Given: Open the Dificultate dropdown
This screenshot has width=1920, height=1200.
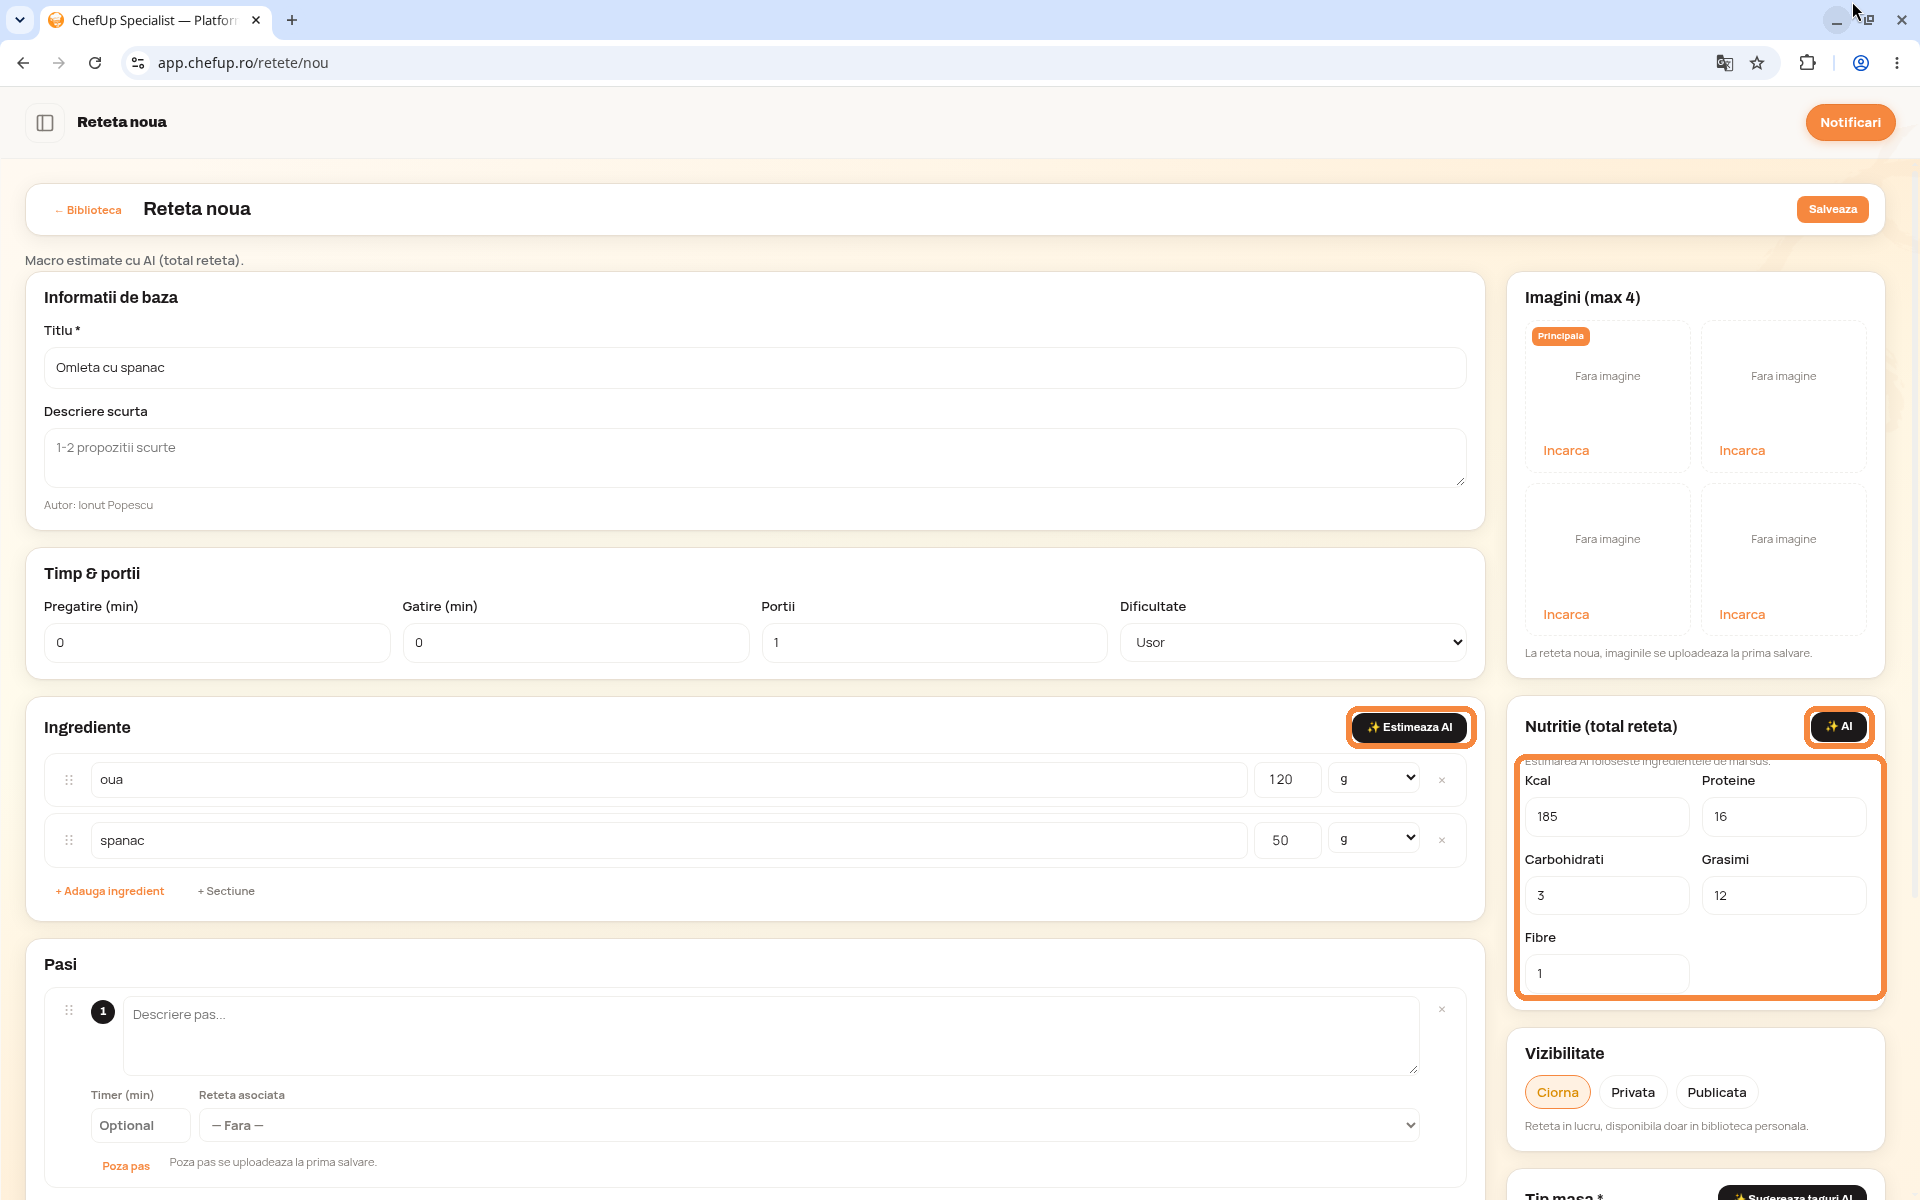Looking at the screenshot, I should point(1293,643).
